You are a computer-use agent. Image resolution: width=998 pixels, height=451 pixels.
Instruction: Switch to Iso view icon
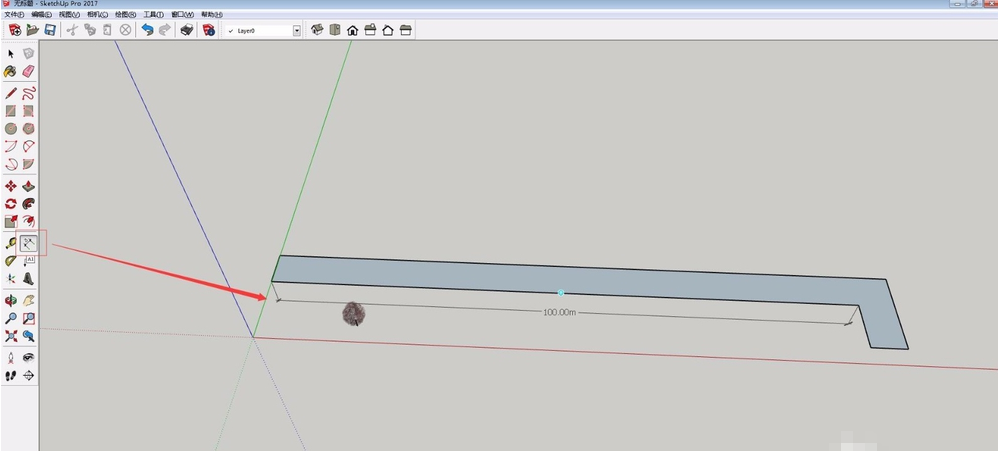pos(318,30)
